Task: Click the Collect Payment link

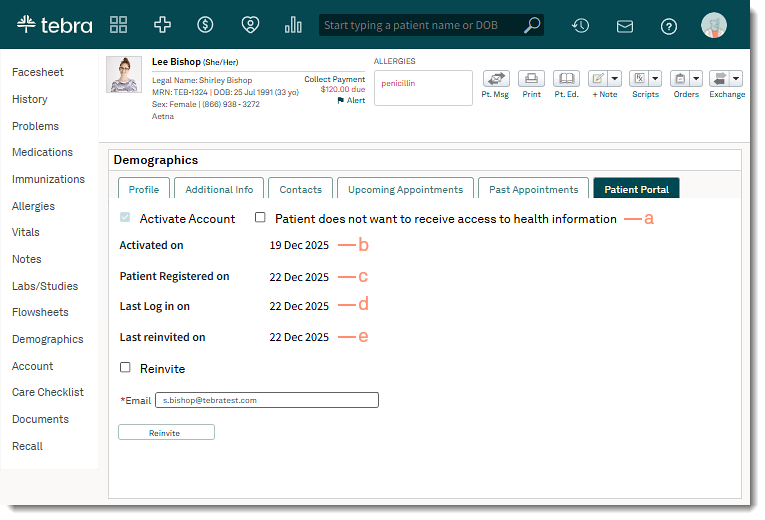Action: tap(335, 79)
